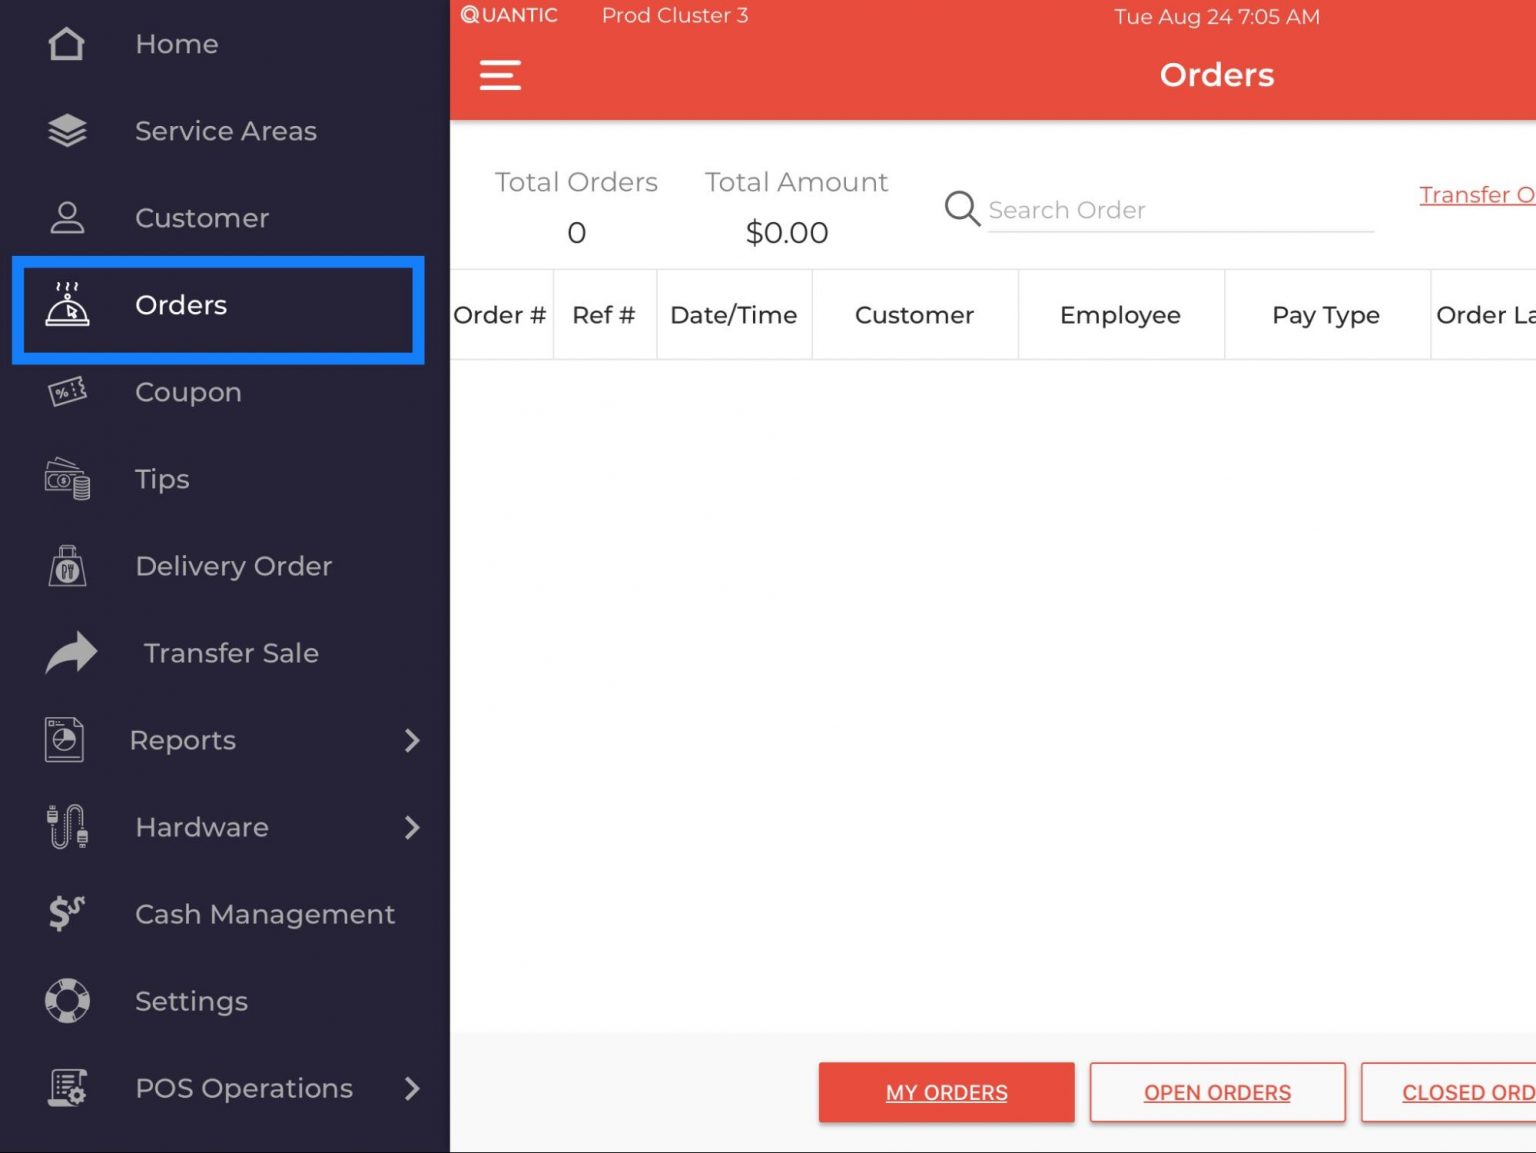1536x1153 pixels.
Task: Open Service Areas via its layers icon
Action: 66,130
